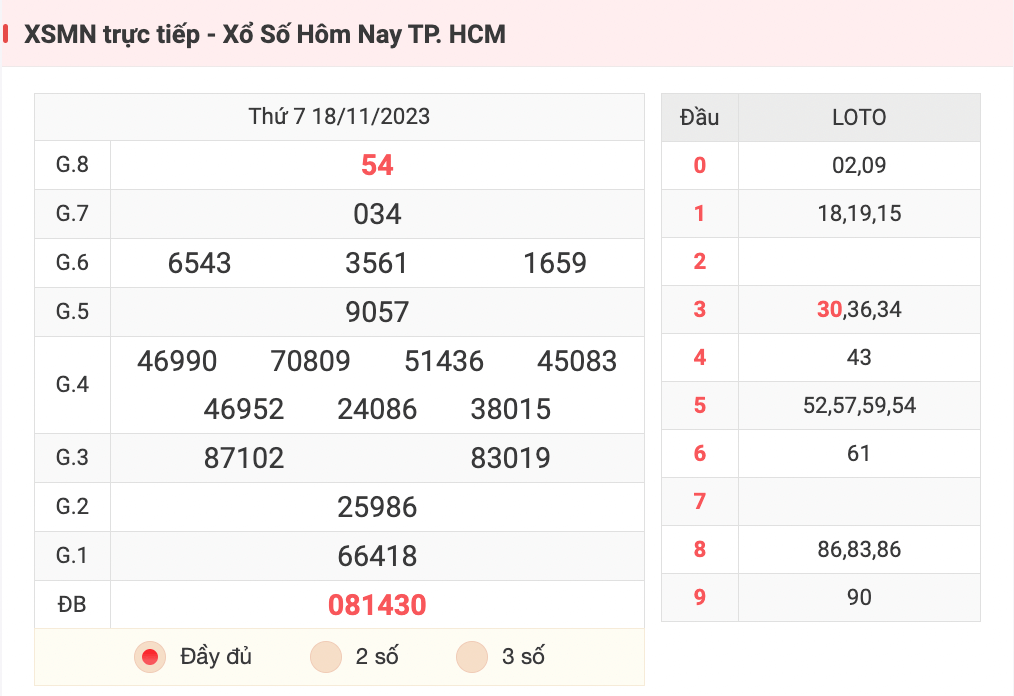Click the G.6 number 1659
Image resolution: width=1014 pixels, height=696 pixels.
point(555,263)
